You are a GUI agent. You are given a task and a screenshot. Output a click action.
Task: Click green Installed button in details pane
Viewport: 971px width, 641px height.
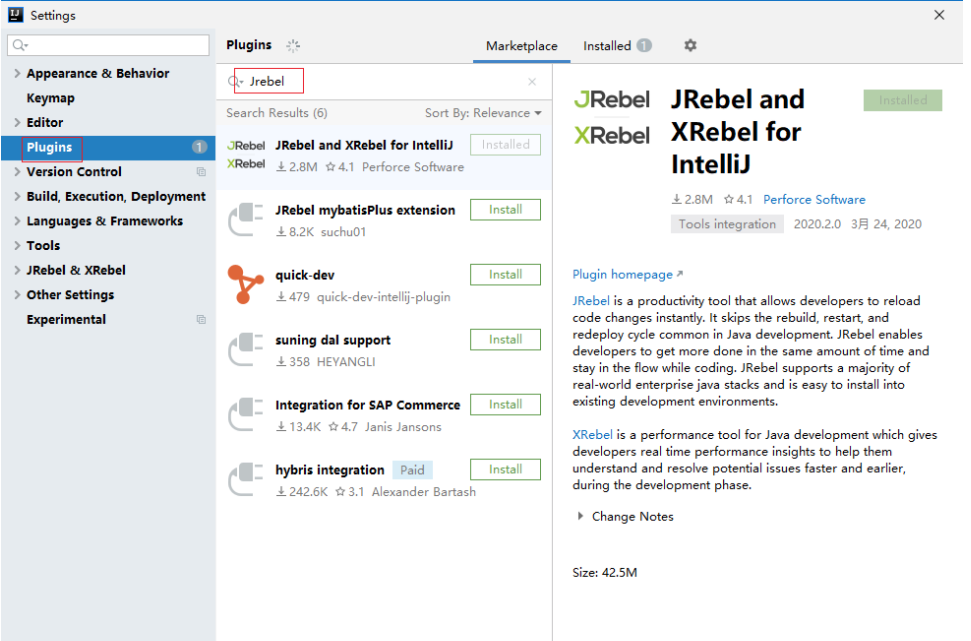click(x=902, y=100)
